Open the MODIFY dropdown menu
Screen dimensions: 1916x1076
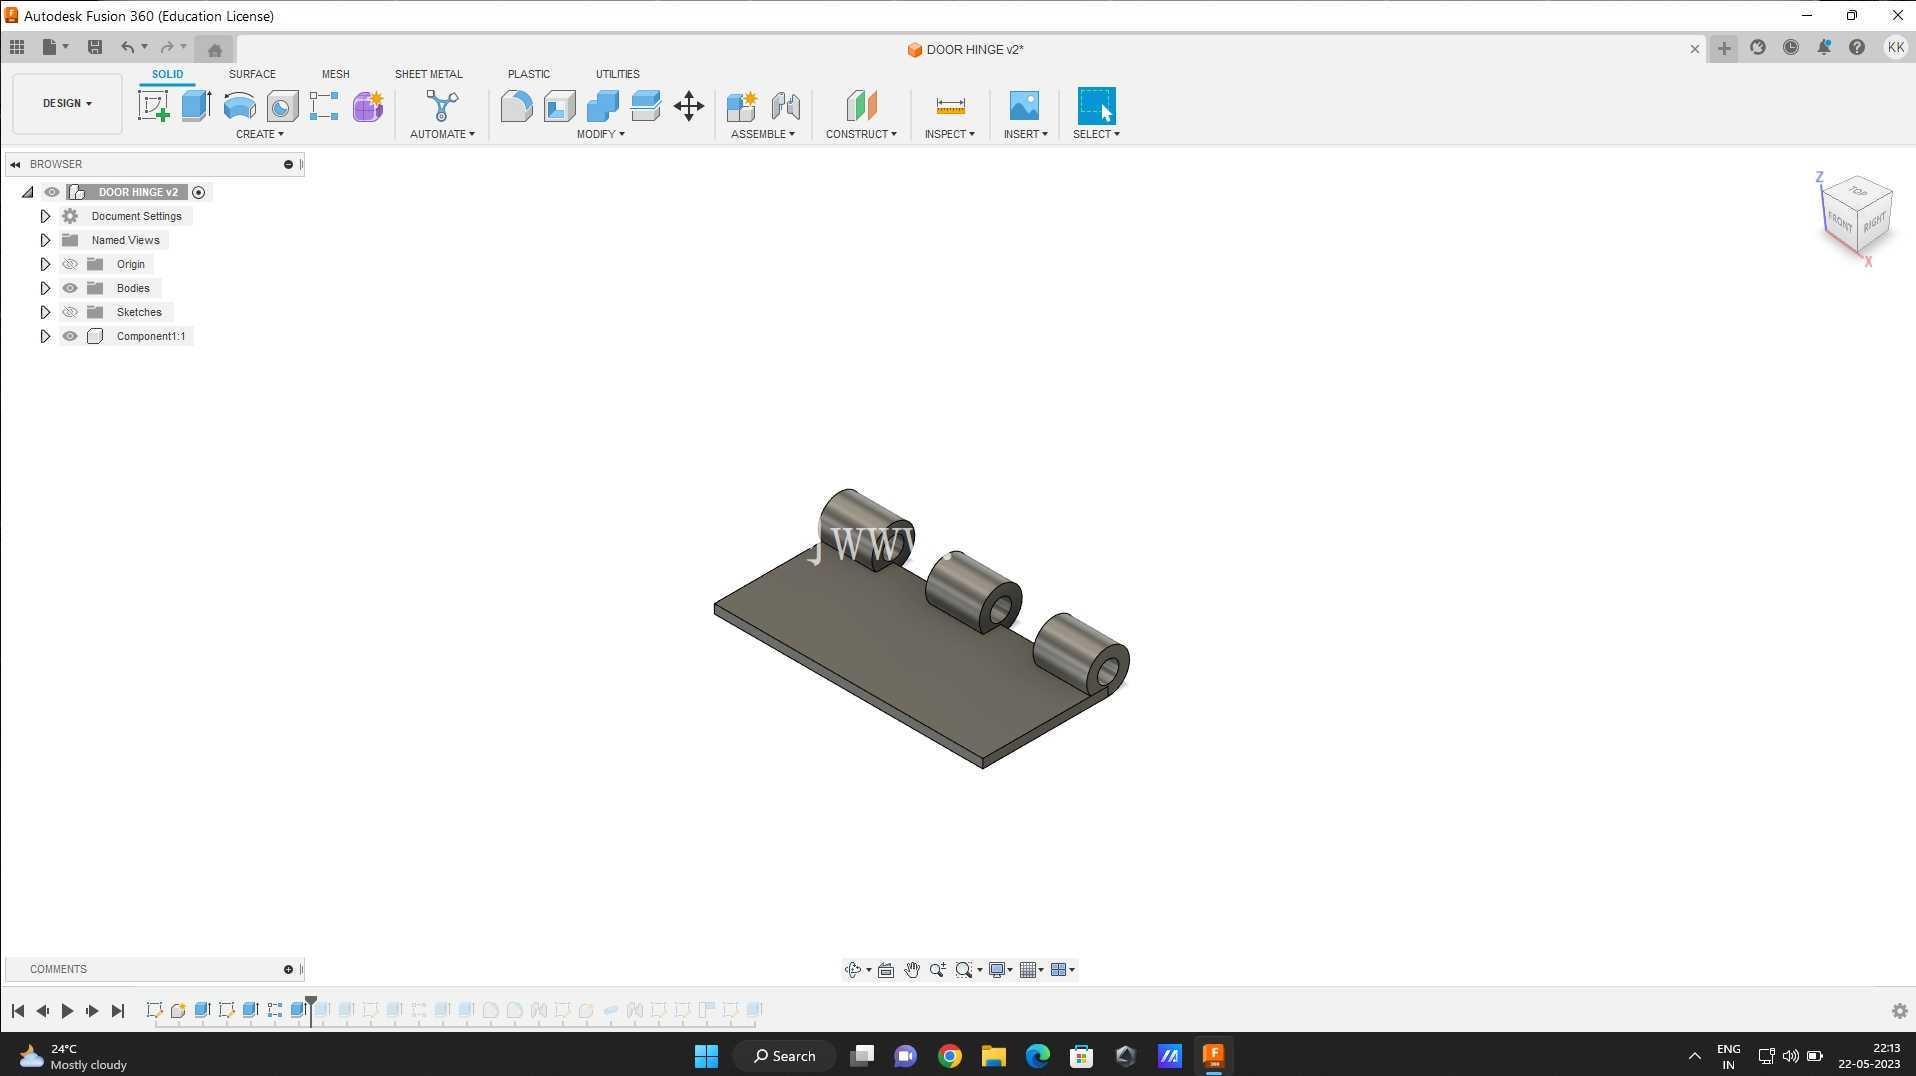pos(600,134)
